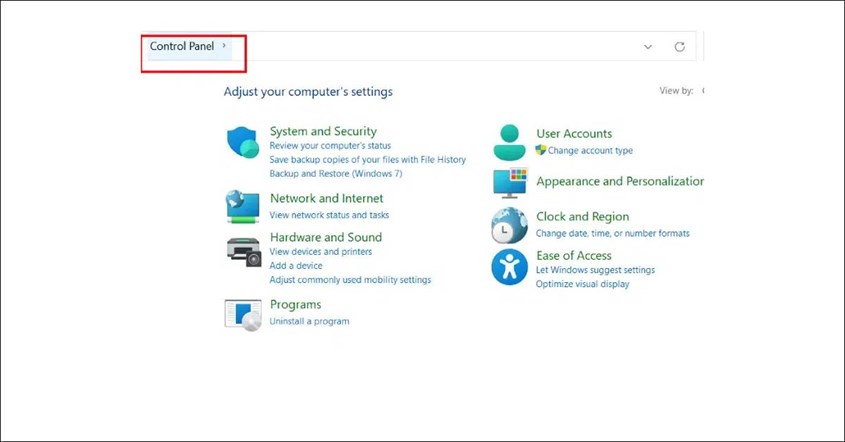
Task: Open Appearance and Personalization heading
Action: 620,181
